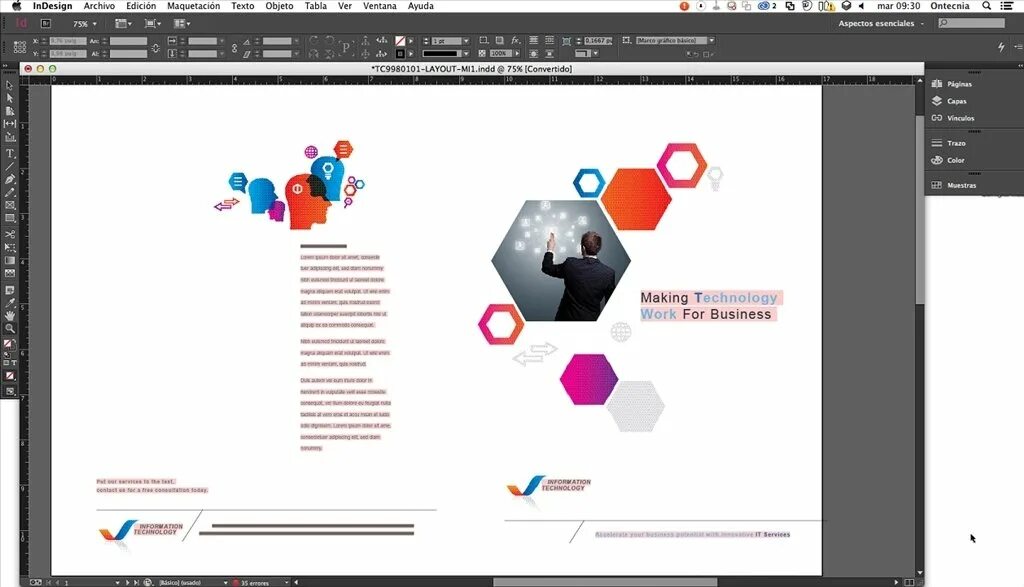
Task: Select the Note tool
Action: [9, 290]
